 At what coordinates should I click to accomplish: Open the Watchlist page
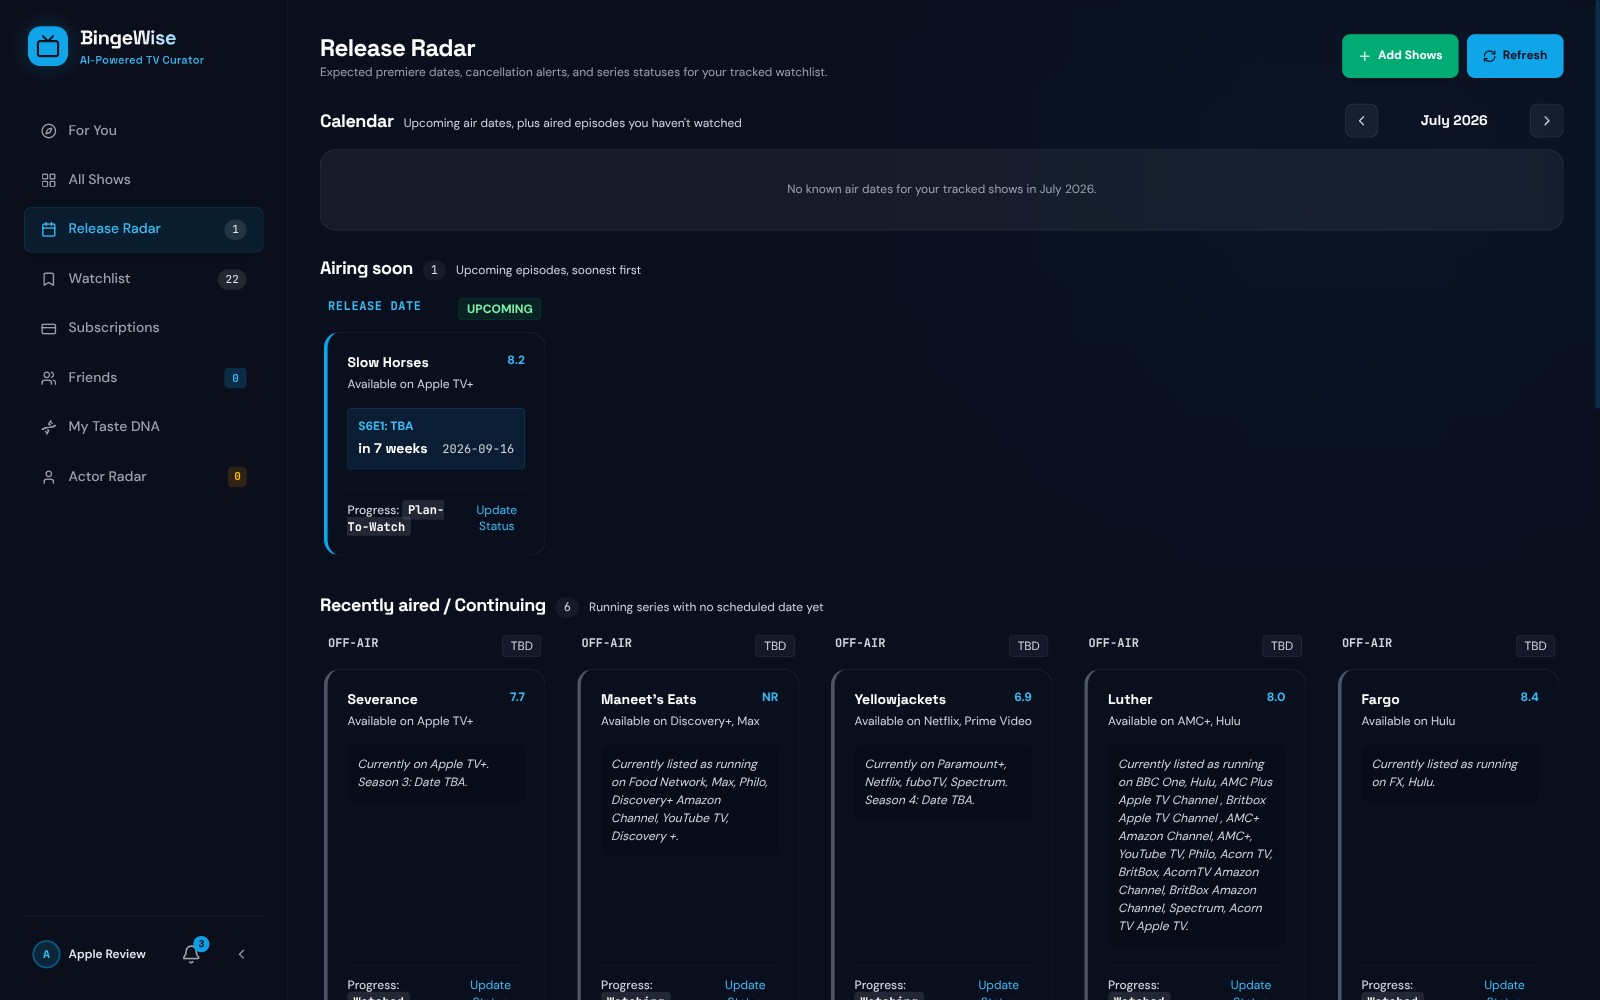coord(144,279)
